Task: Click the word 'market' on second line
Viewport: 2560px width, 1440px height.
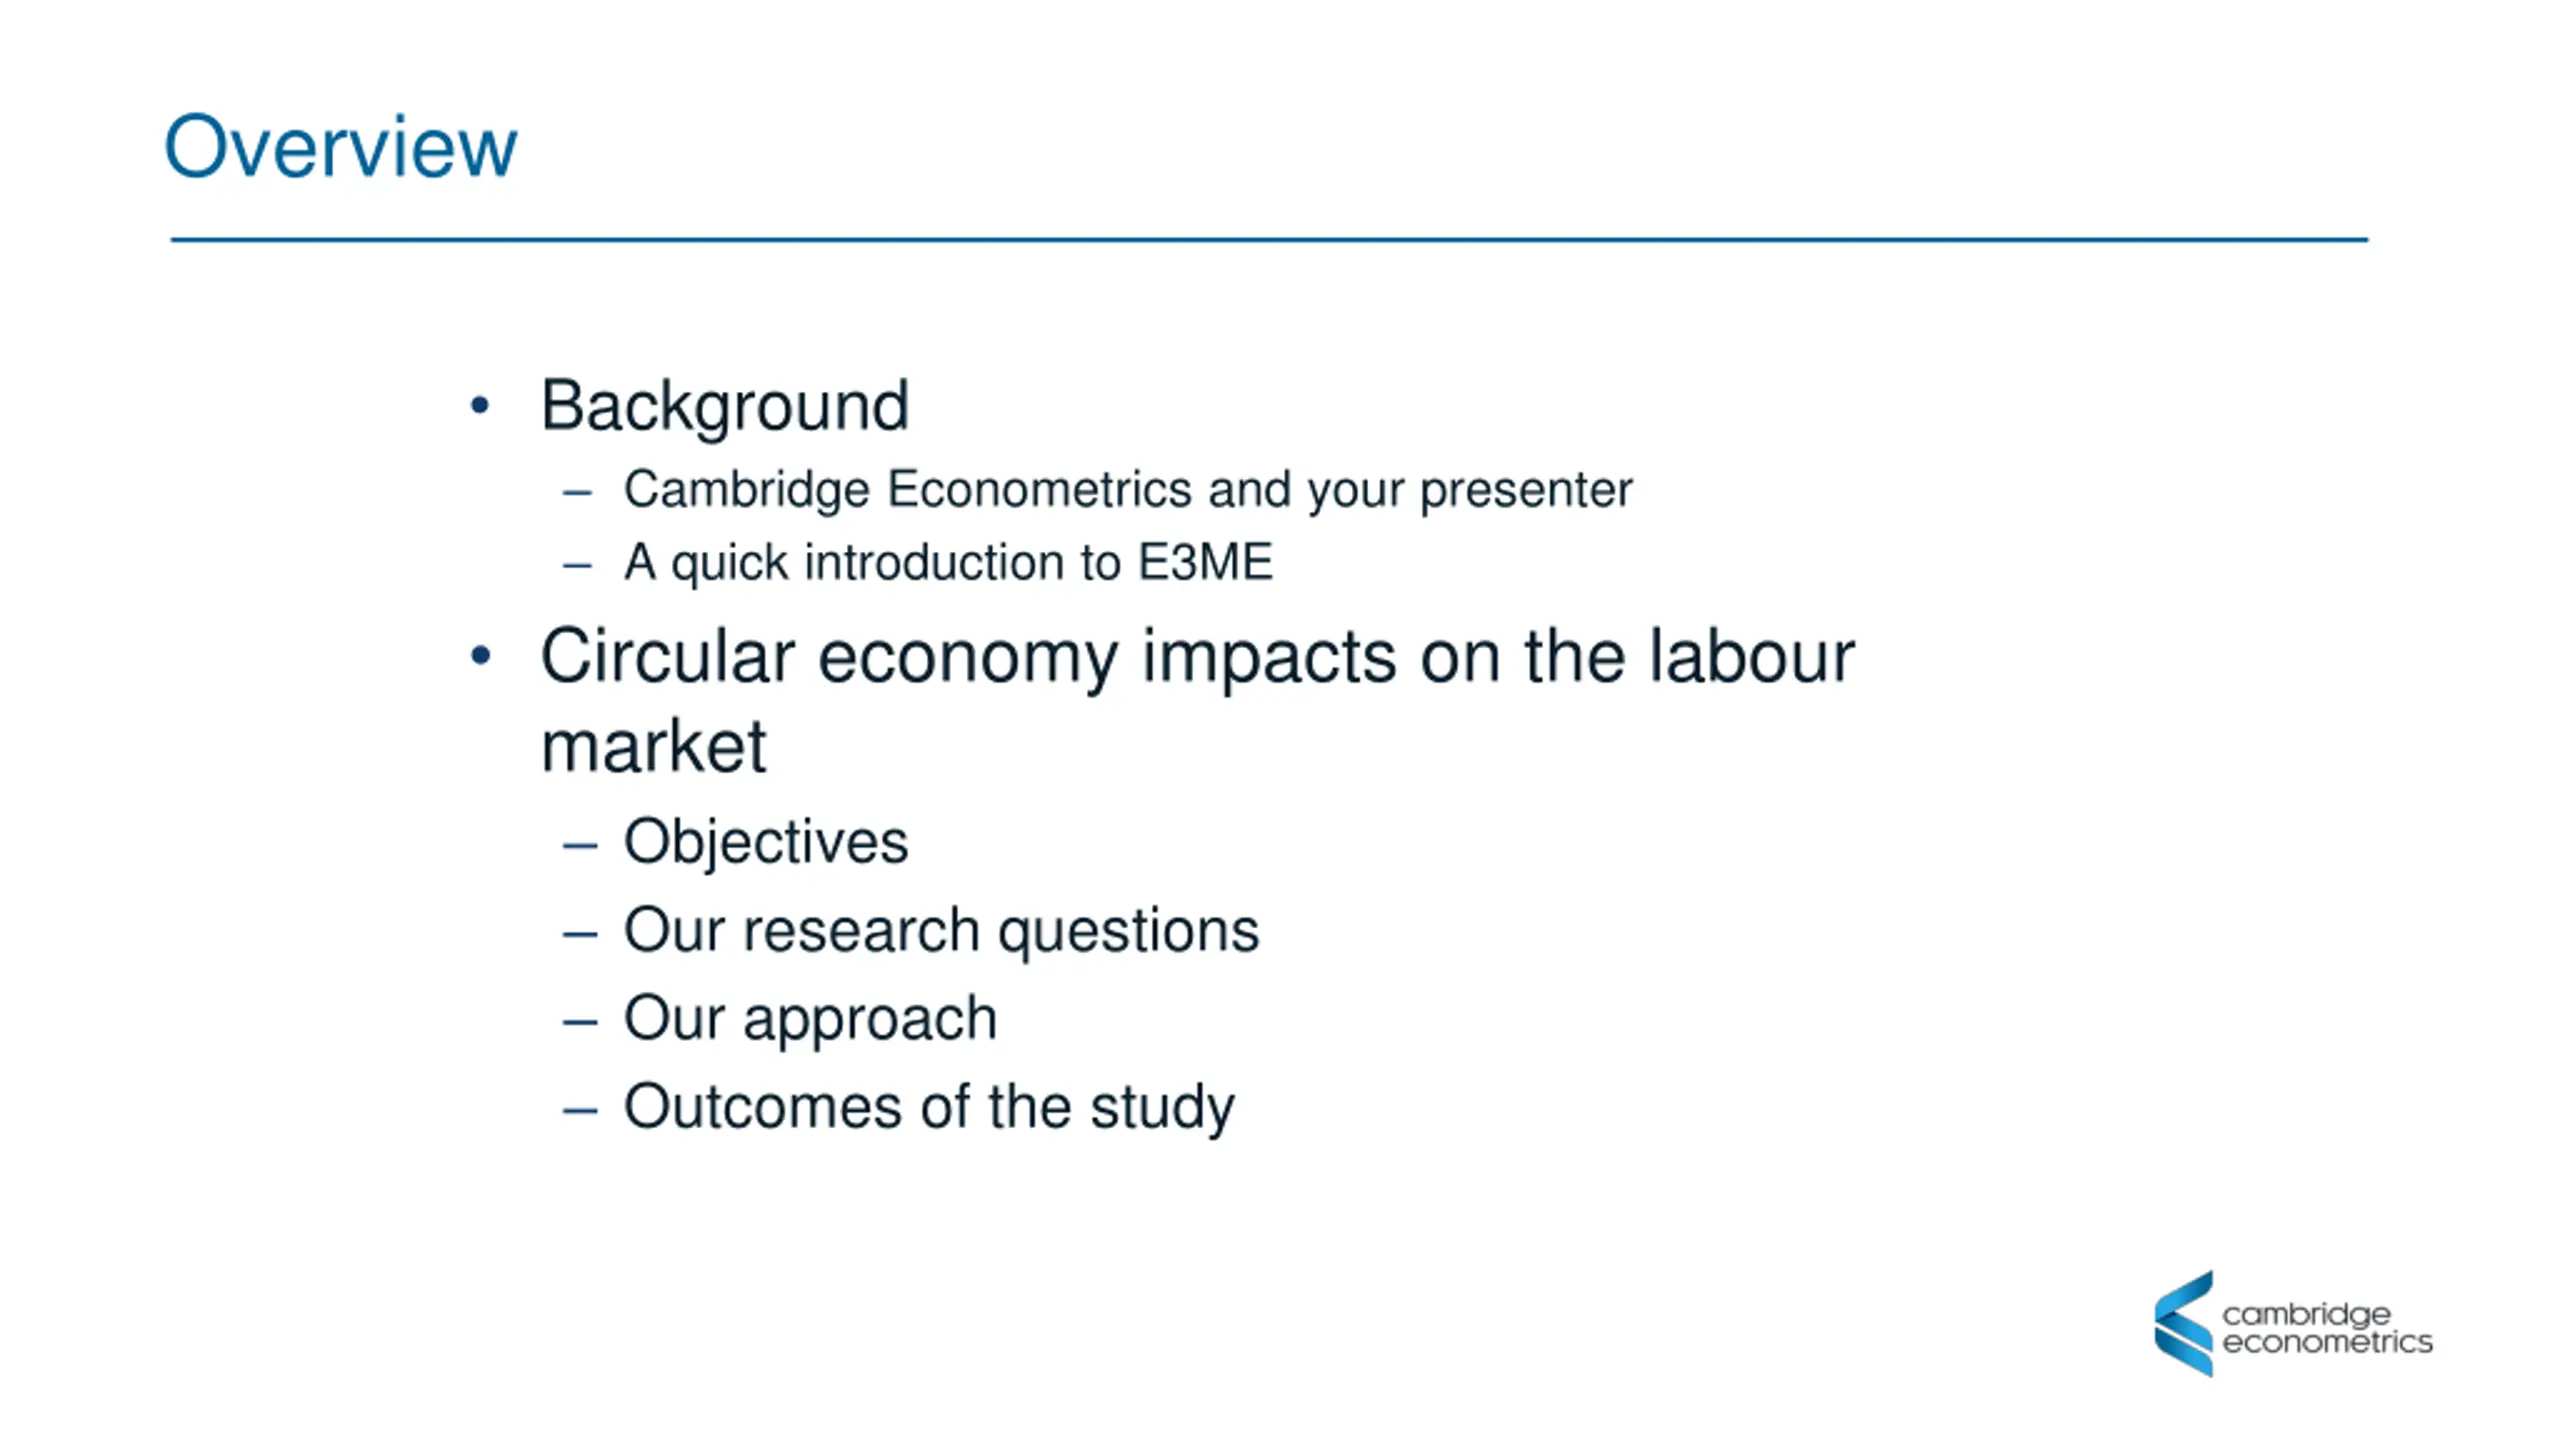Action: (653, 746)
